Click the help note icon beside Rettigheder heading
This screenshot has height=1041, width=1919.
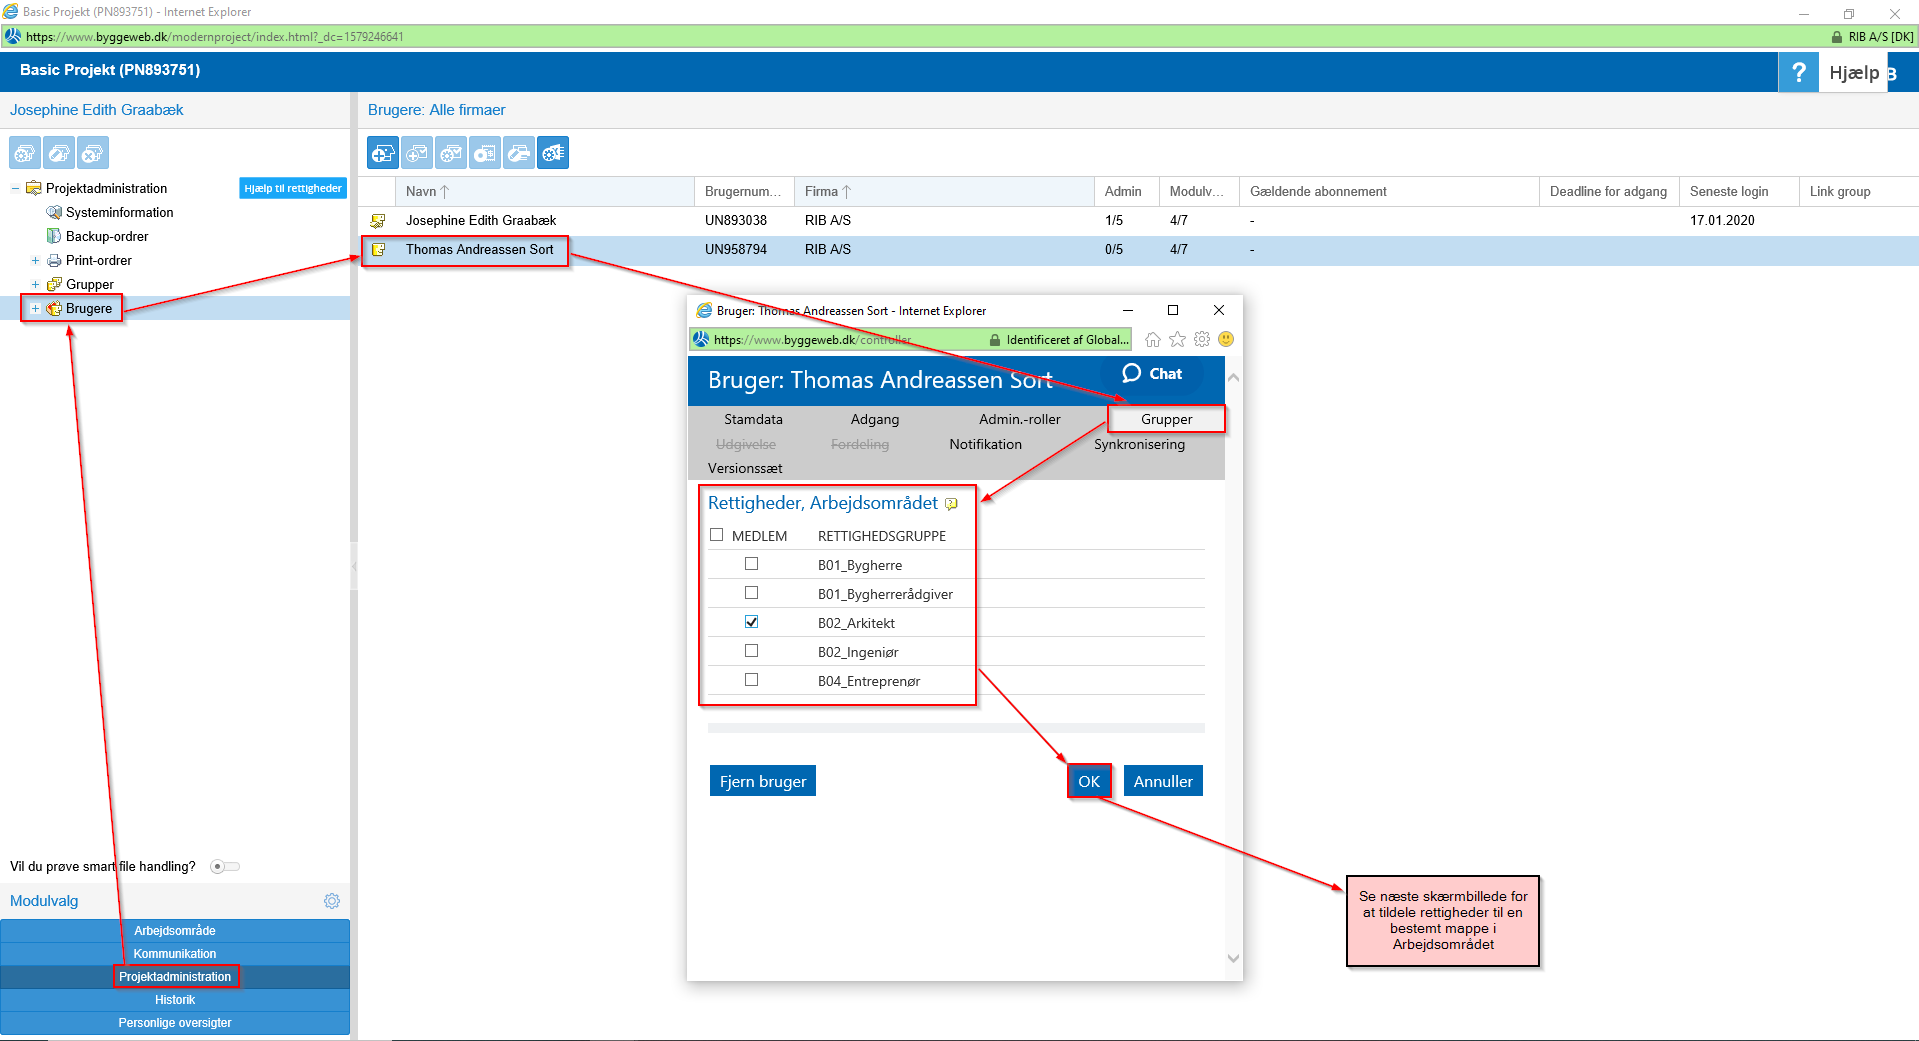coord(951,504)
